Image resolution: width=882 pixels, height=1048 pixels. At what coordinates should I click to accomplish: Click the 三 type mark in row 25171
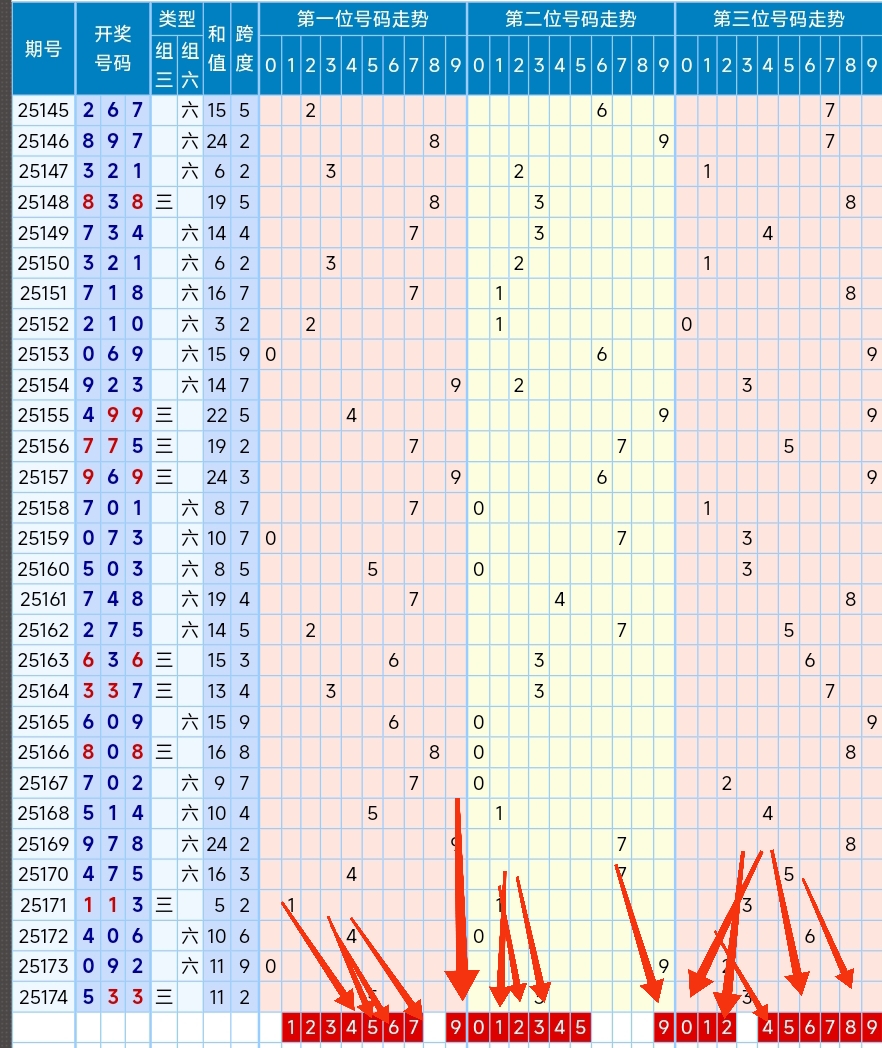[164, 905]
